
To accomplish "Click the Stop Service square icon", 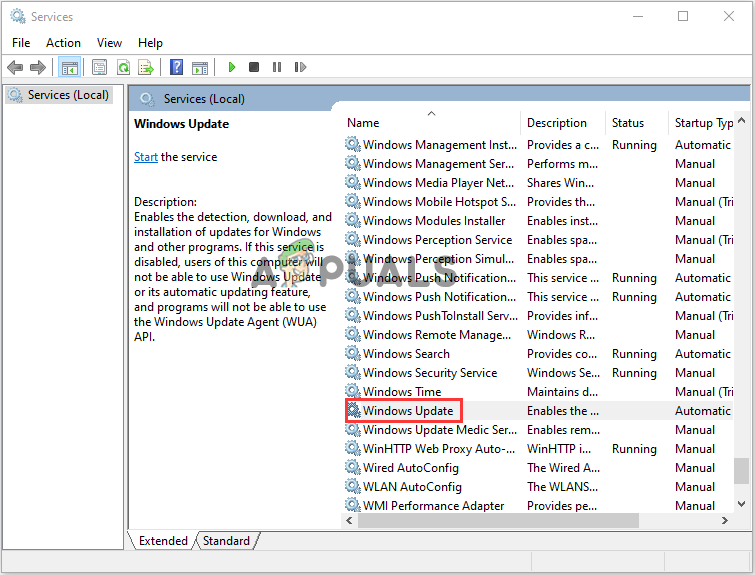I will click(254, 67).
